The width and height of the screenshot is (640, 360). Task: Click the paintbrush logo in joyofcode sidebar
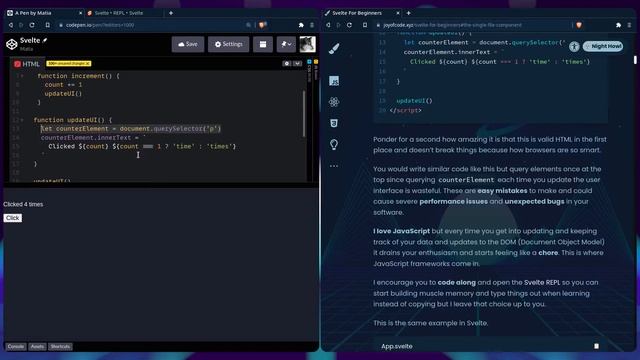click(334, 49)
